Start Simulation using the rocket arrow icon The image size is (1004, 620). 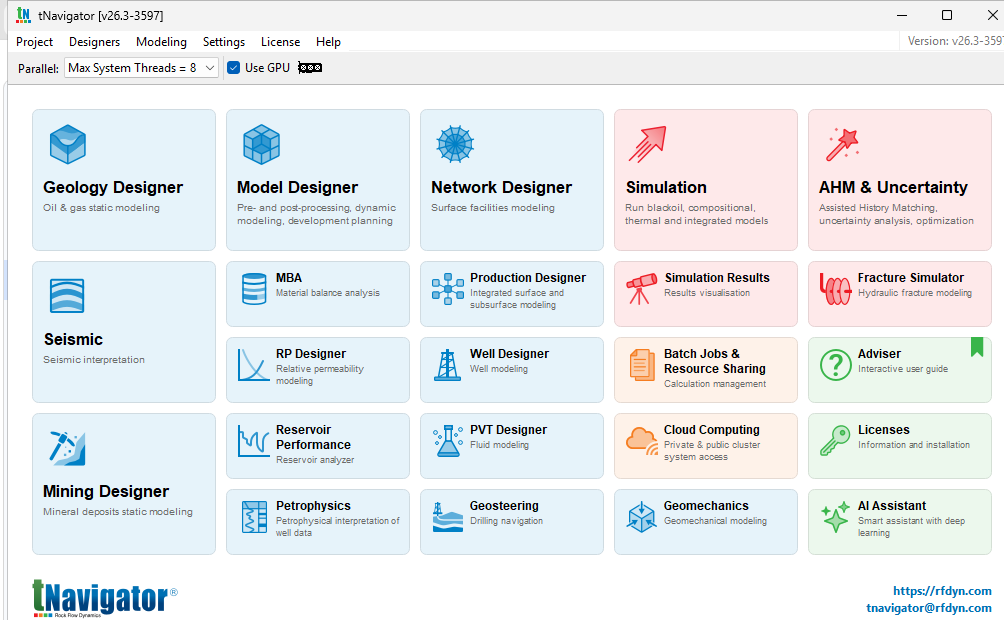pyautogui.click(x=648, y=144)
